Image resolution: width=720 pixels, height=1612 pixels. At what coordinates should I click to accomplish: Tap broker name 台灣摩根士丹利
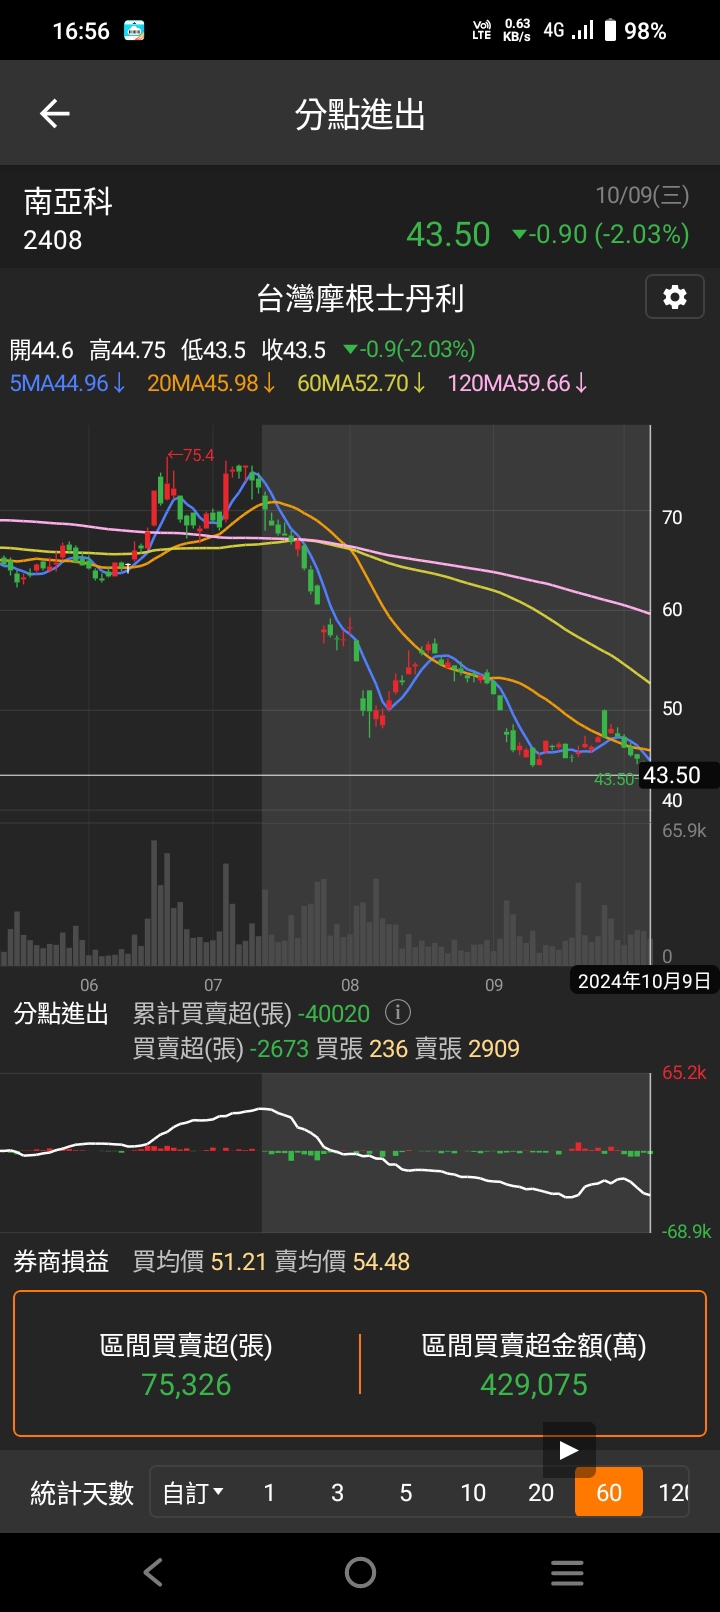click(x=360, y=298)
